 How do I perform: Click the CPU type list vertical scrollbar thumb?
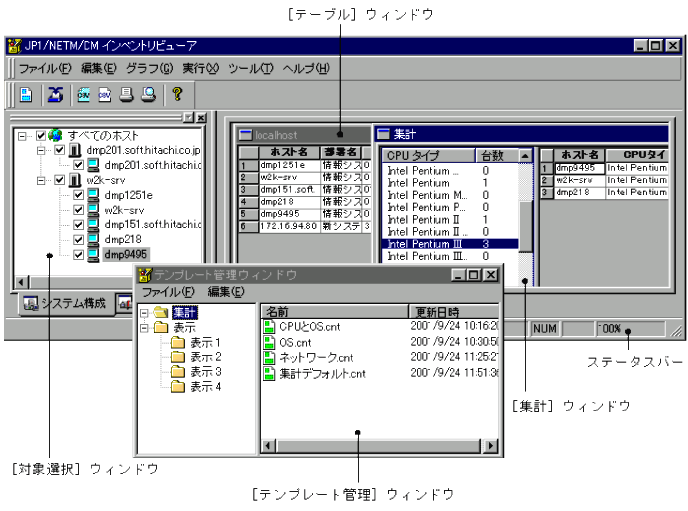[x=526, y=227]
